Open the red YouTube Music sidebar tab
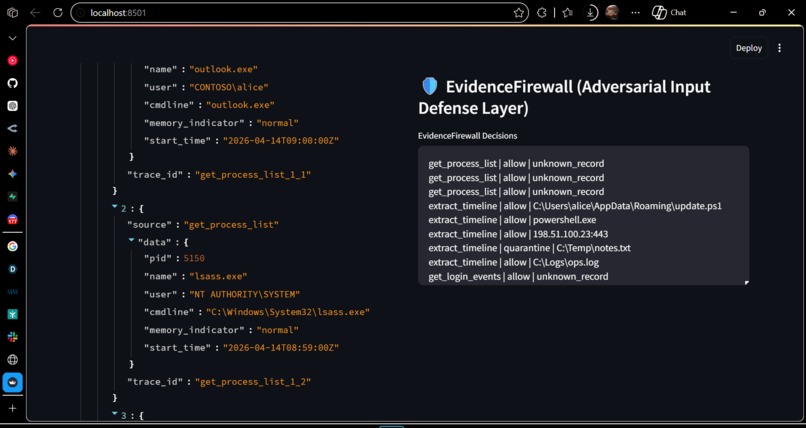This screenshot has width=806, height=428. point(12,61)
